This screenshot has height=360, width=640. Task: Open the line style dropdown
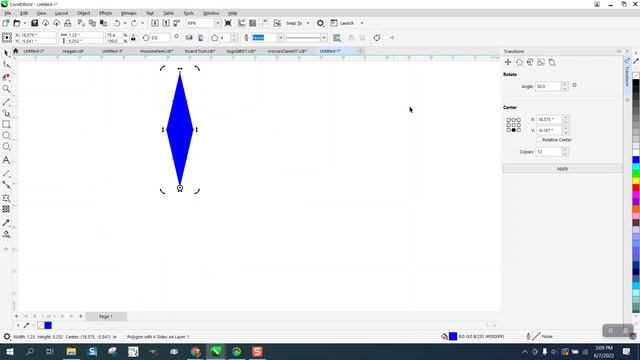324,38
